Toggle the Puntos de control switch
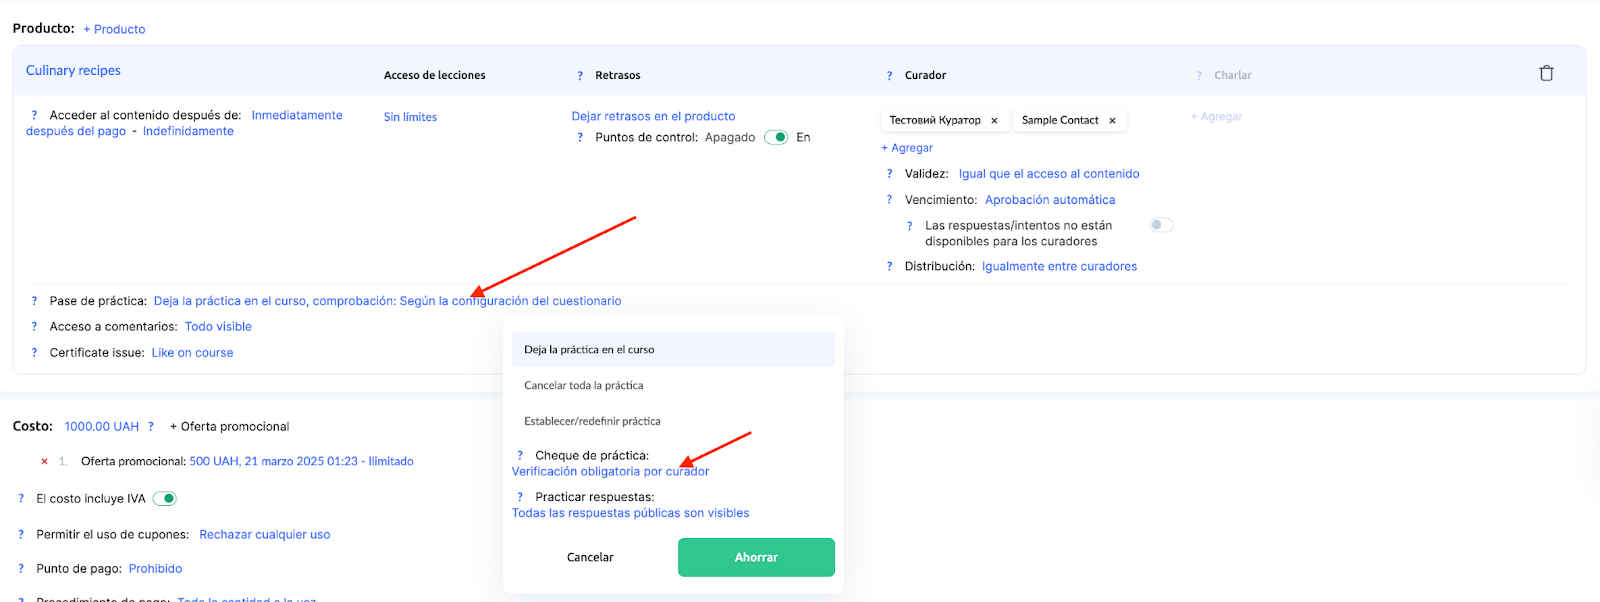This screenshot has height=602, width=1600. click(x=776, y=138)
